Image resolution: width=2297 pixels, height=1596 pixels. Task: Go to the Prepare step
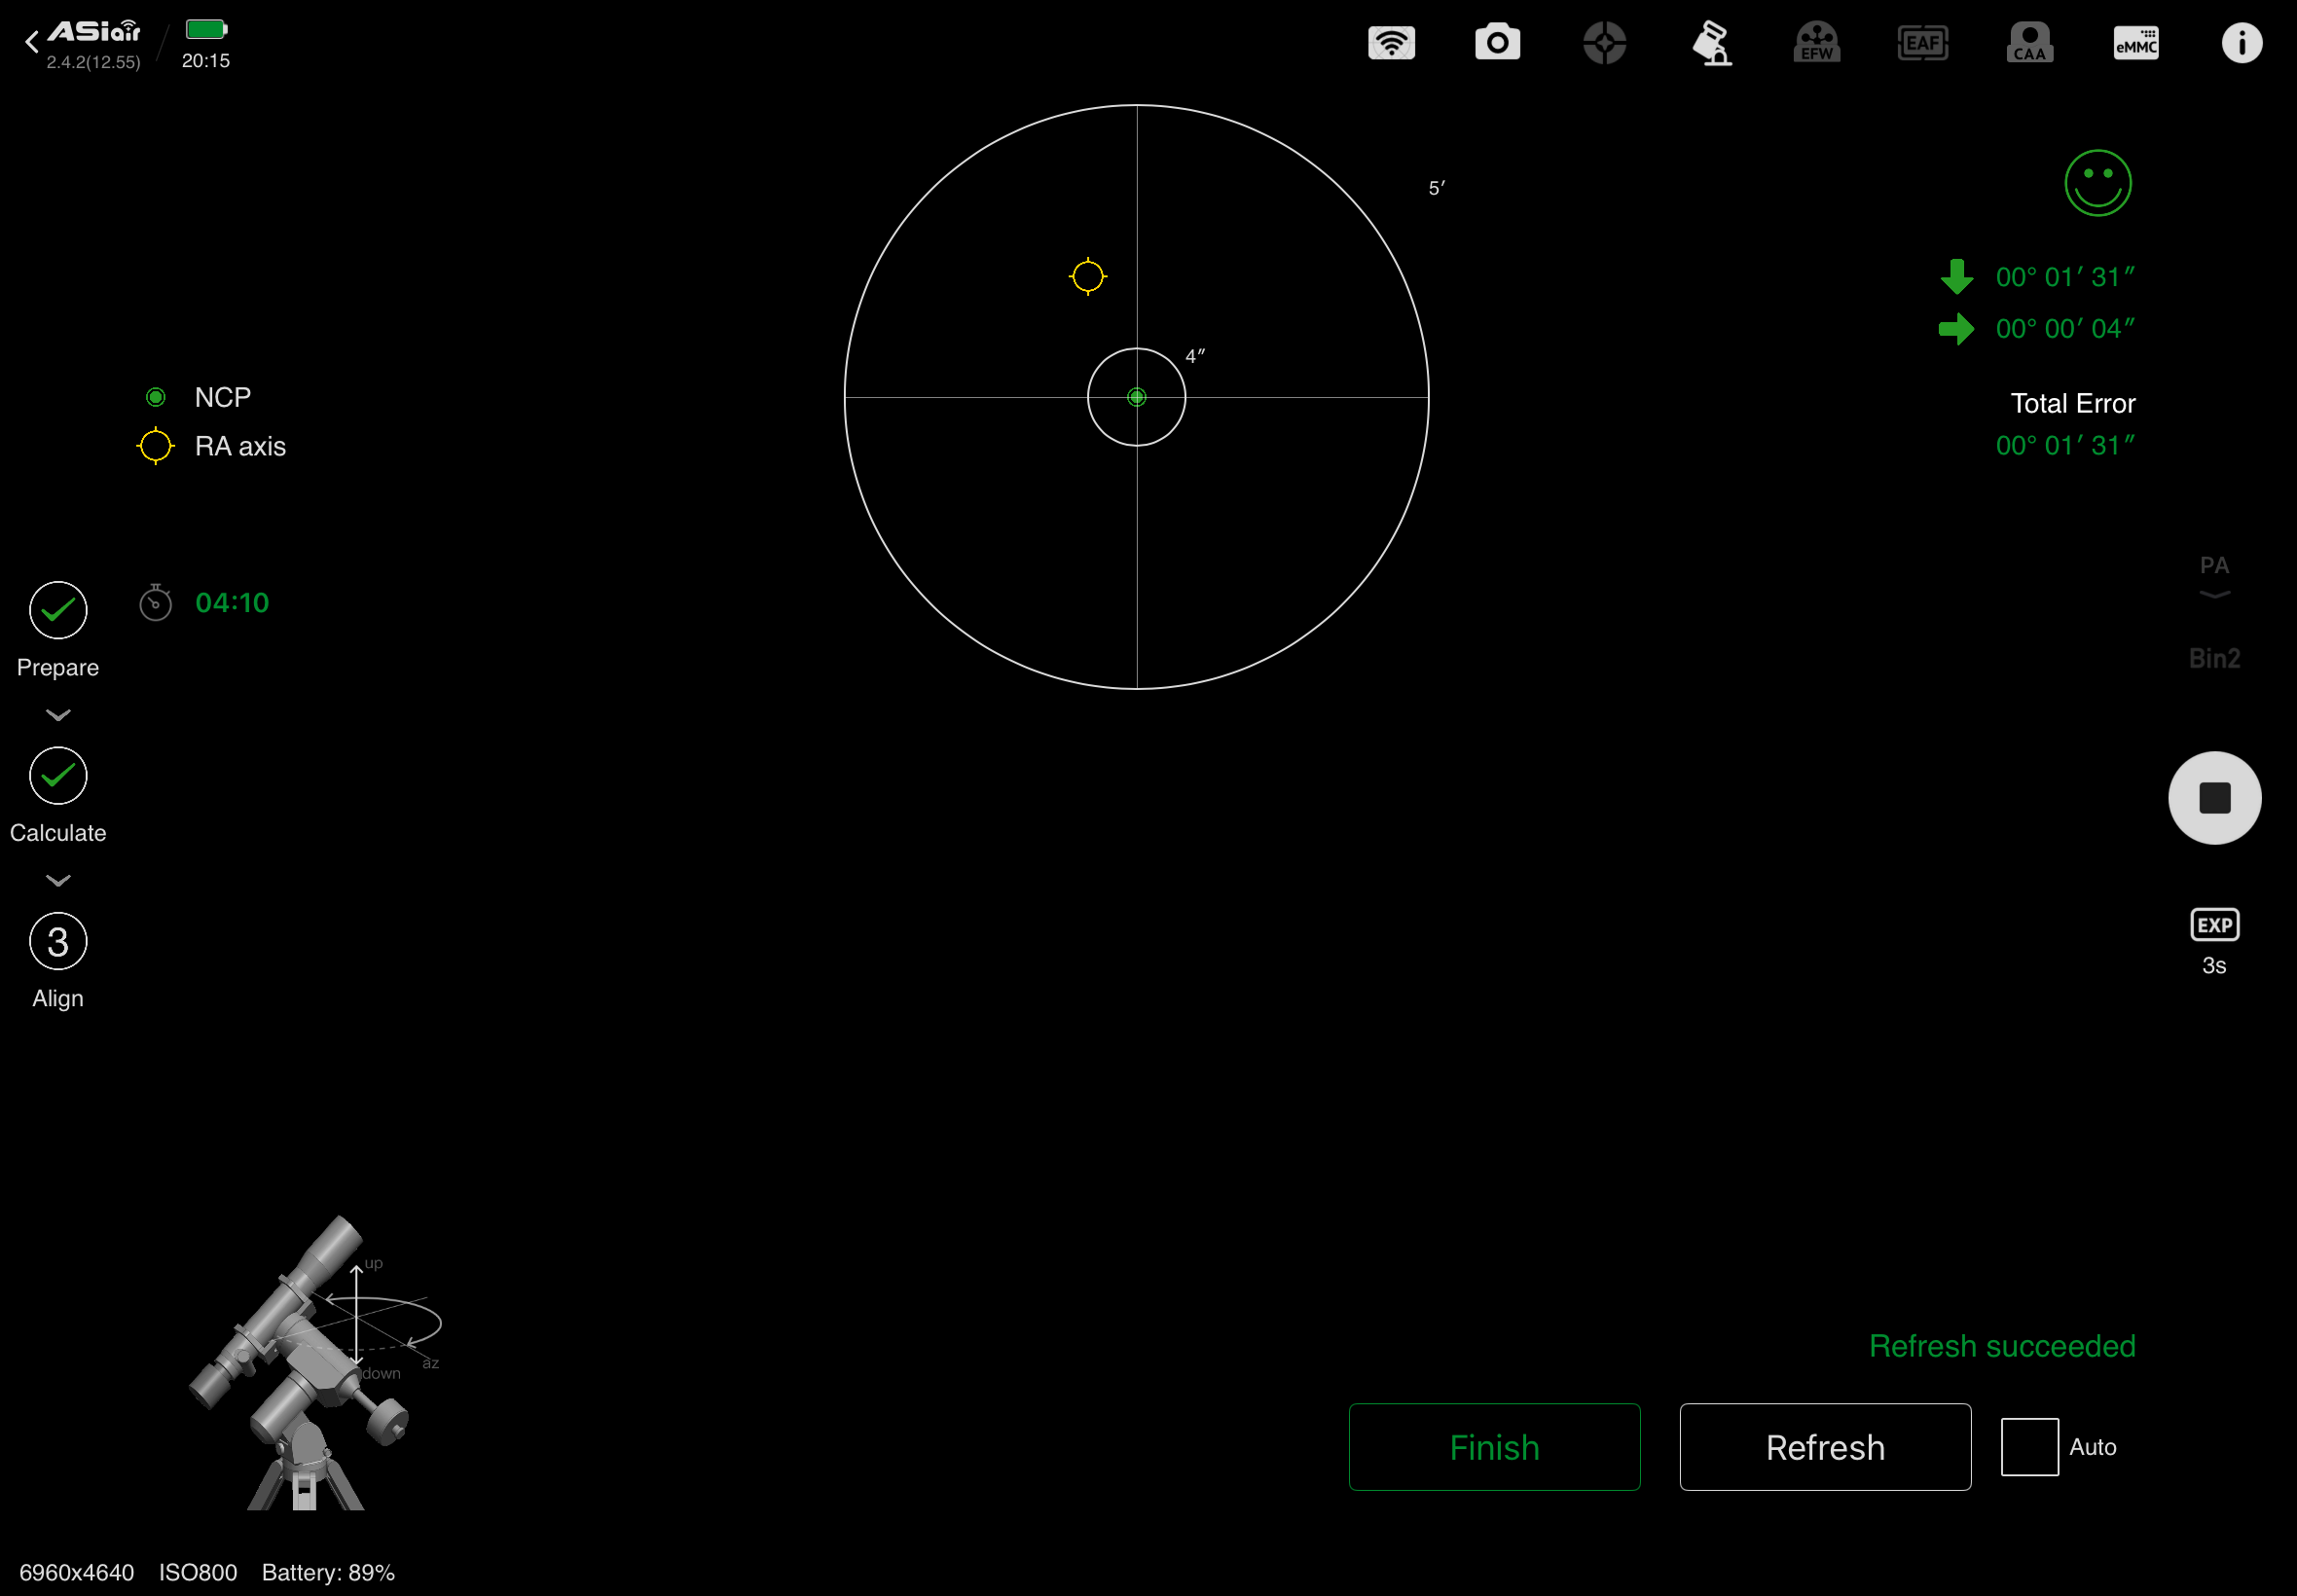pos(58,610)
